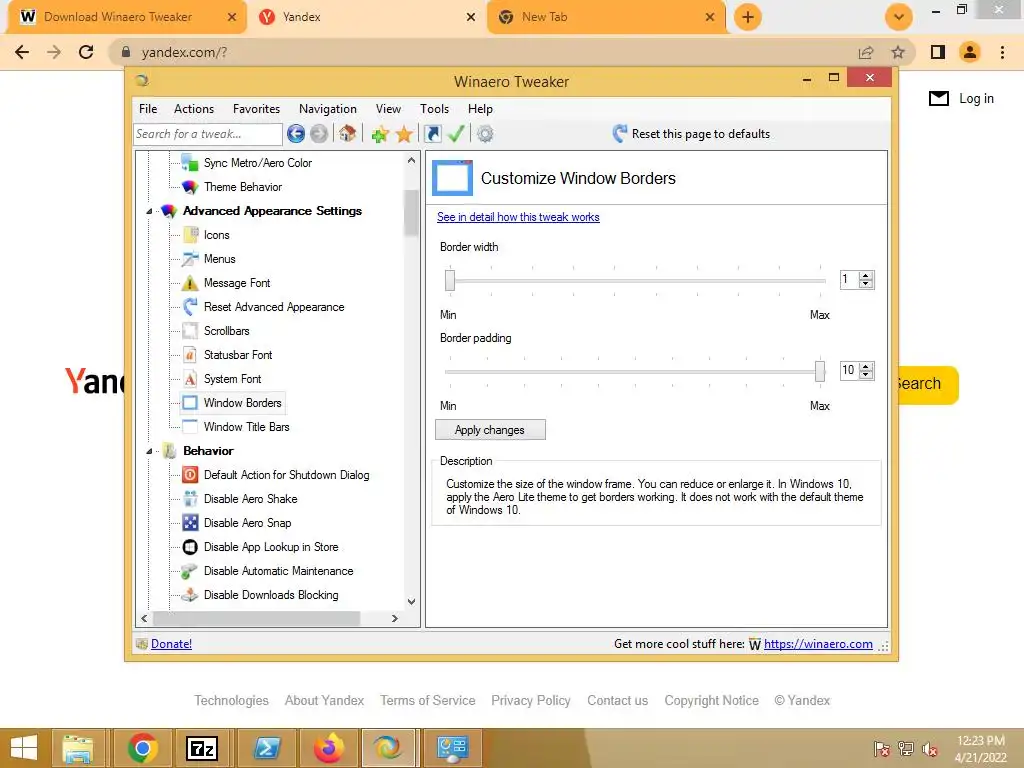Click Log in on Yandex page
Image resolution: width=1024 pixels, height=768 pixels.
click(976, 99)
